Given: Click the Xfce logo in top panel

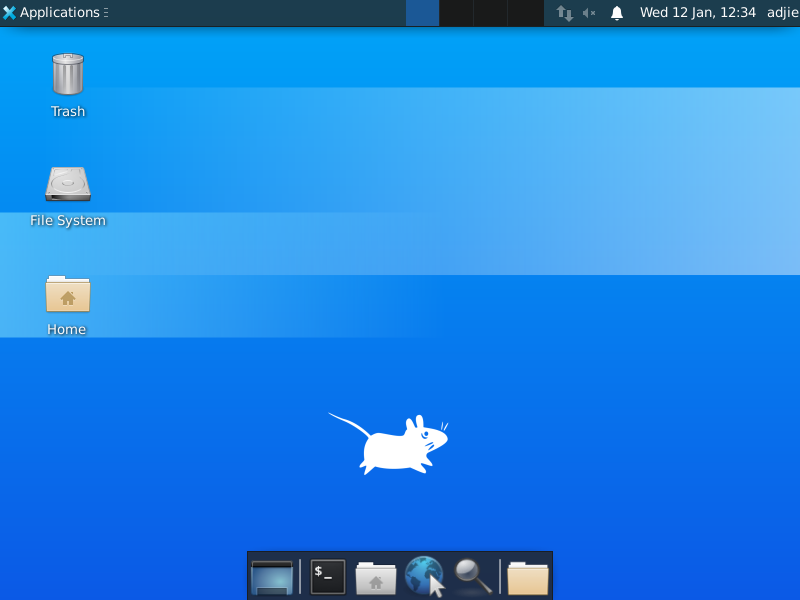Looking at the screenshot, I should [9, 13].
